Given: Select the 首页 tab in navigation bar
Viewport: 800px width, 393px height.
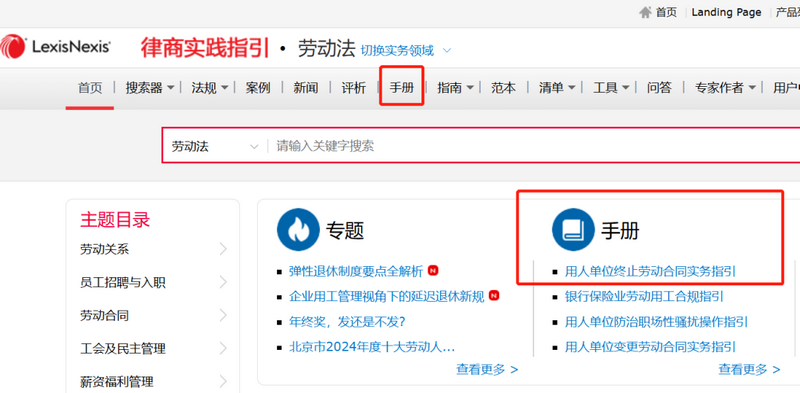Looking at the screenshot, I should tap(90, 88).
